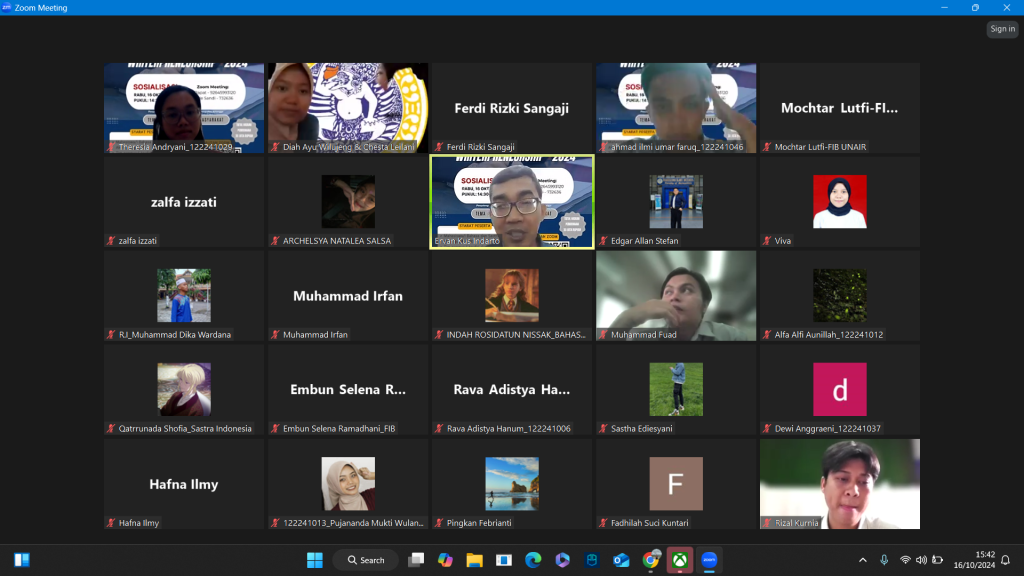
Task: Open File Explorer from the taskbar
Action: click(x=474, y=560)
